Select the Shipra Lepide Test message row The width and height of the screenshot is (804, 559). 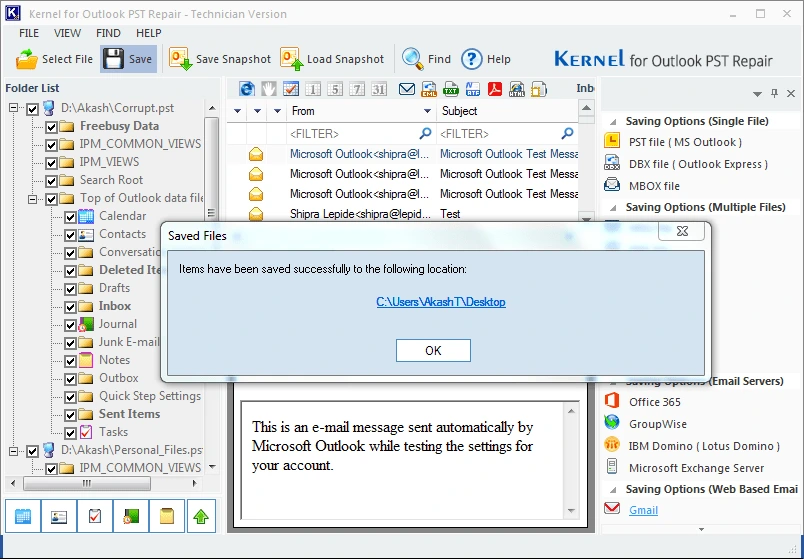pyautogui.click(x=403, y=214)
